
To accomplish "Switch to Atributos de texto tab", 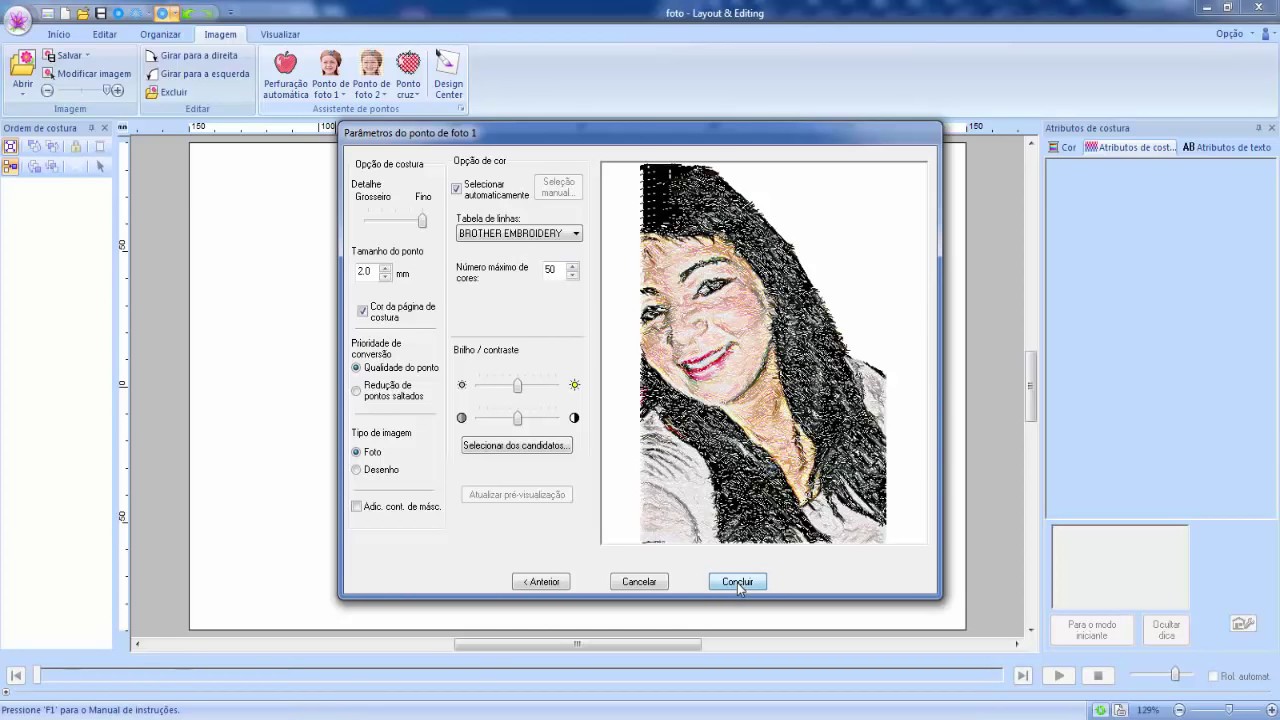I will coord(1226,147).
